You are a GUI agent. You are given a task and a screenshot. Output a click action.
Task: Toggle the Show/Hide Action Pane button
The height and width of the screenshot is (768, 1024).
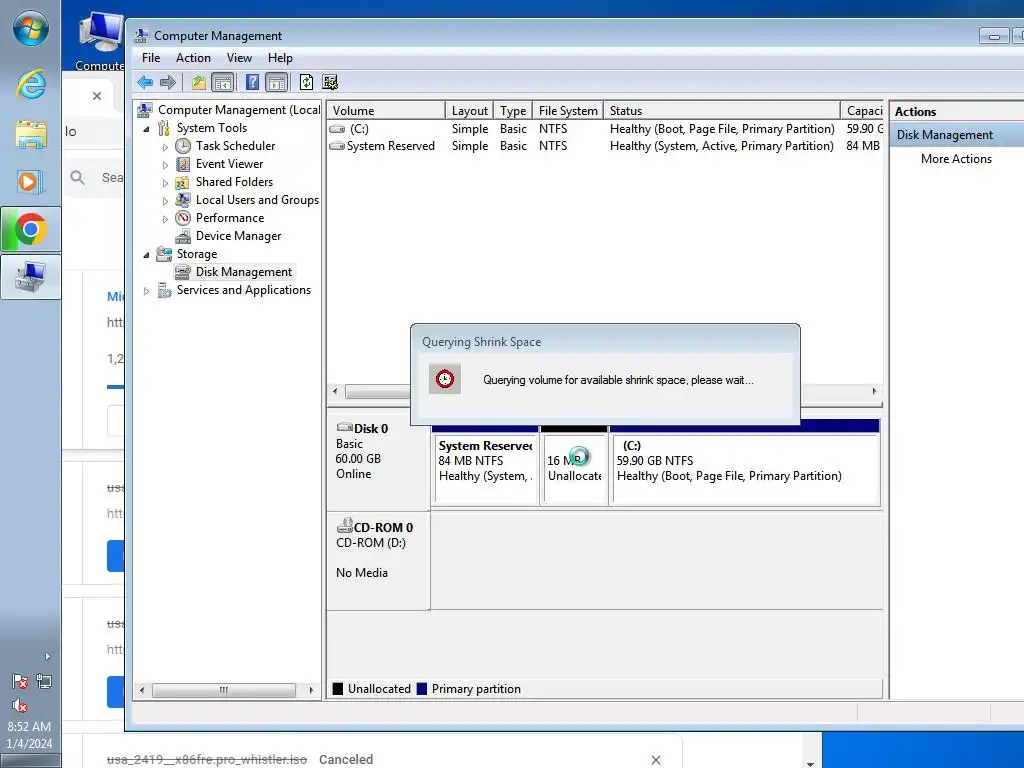(x=277, y=82)
